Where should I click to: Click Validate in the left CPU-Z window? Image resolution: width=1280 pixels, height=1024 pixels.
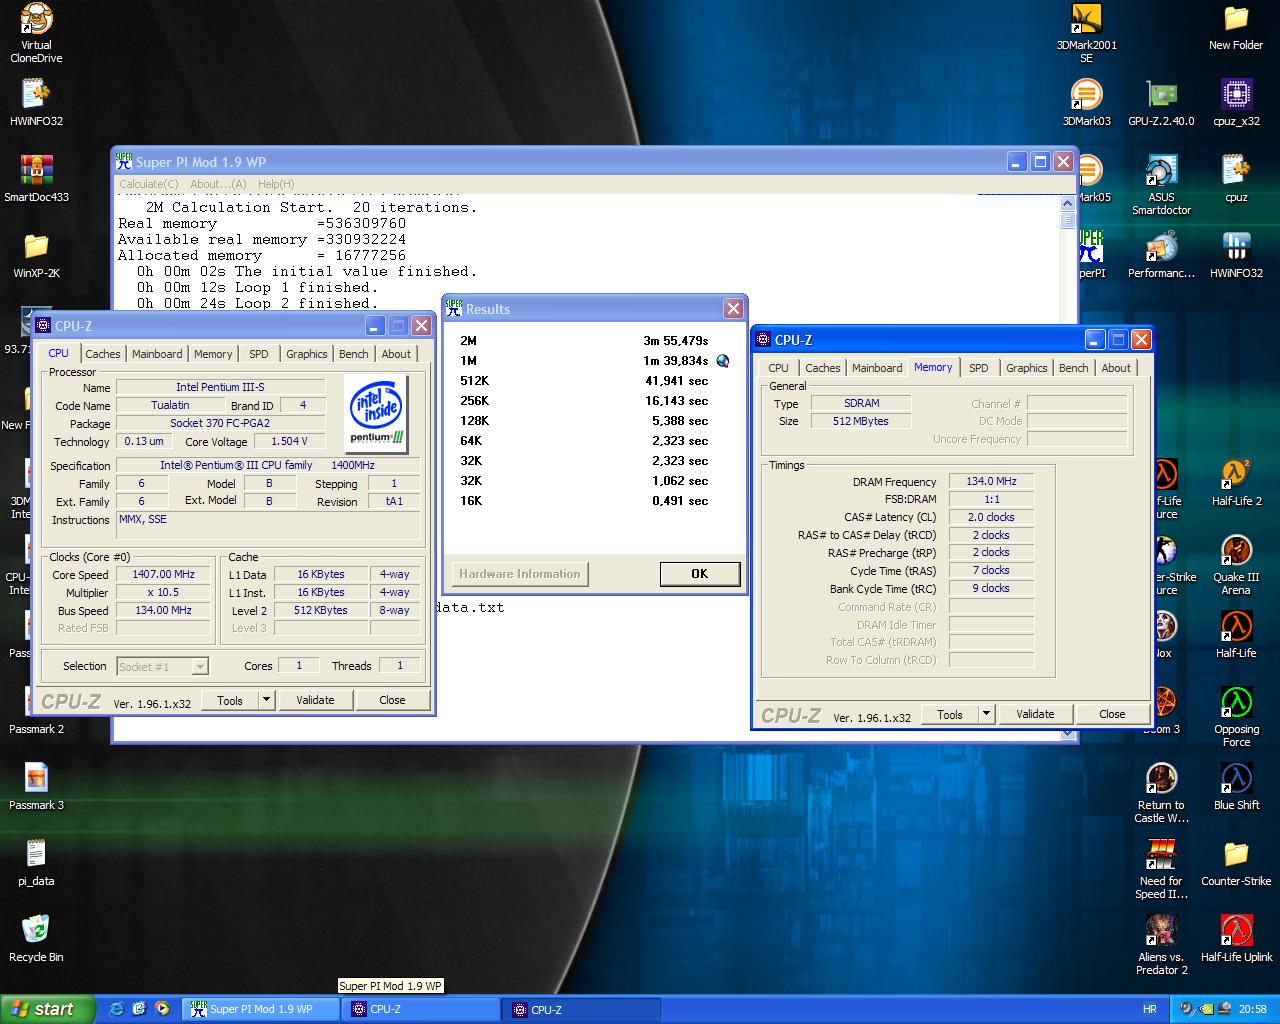(x=315, y=700)
